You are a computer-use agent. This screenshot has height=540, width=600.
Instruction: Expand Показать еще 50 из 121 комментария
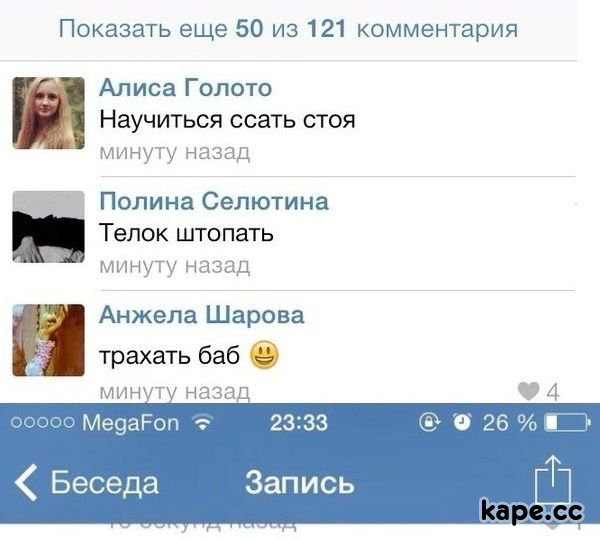click(x=288, y=29)
